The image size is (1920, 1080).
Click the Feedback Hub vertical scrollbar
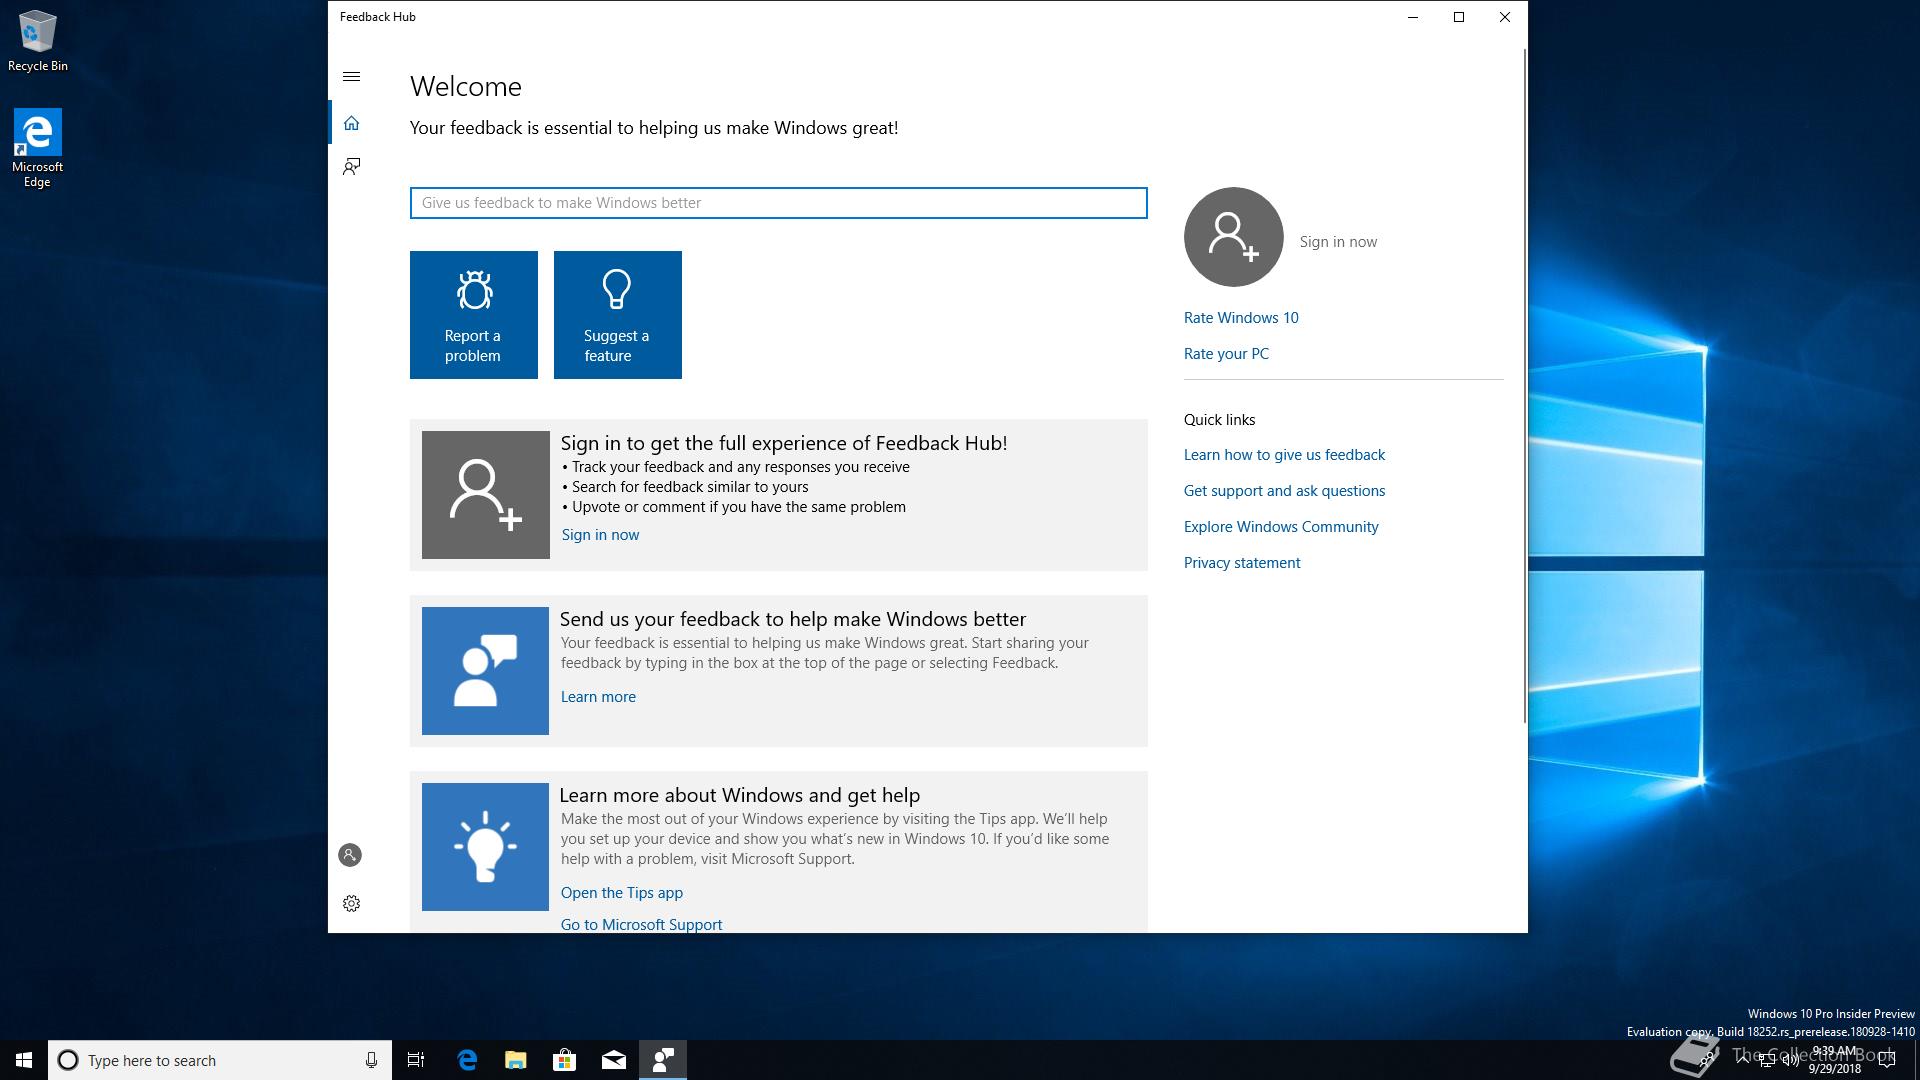click(1524, 385)
